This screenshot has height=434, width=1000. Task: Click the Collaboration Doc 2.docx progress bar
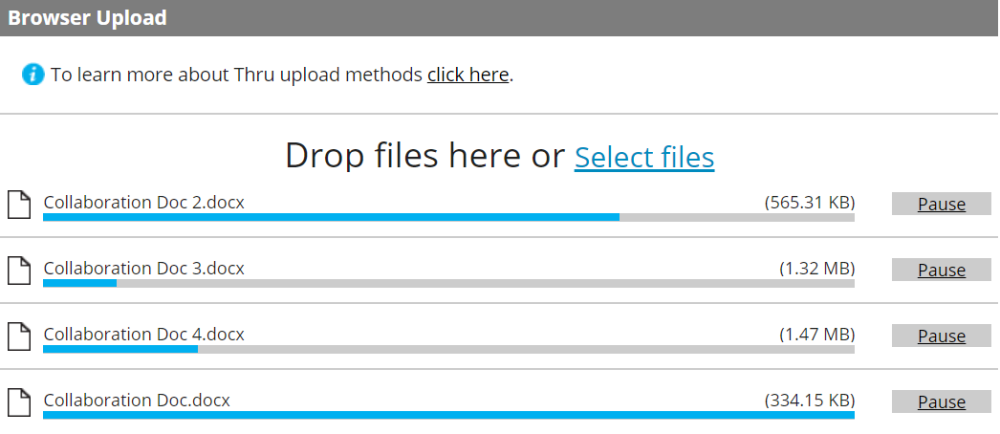click(448, 217)
